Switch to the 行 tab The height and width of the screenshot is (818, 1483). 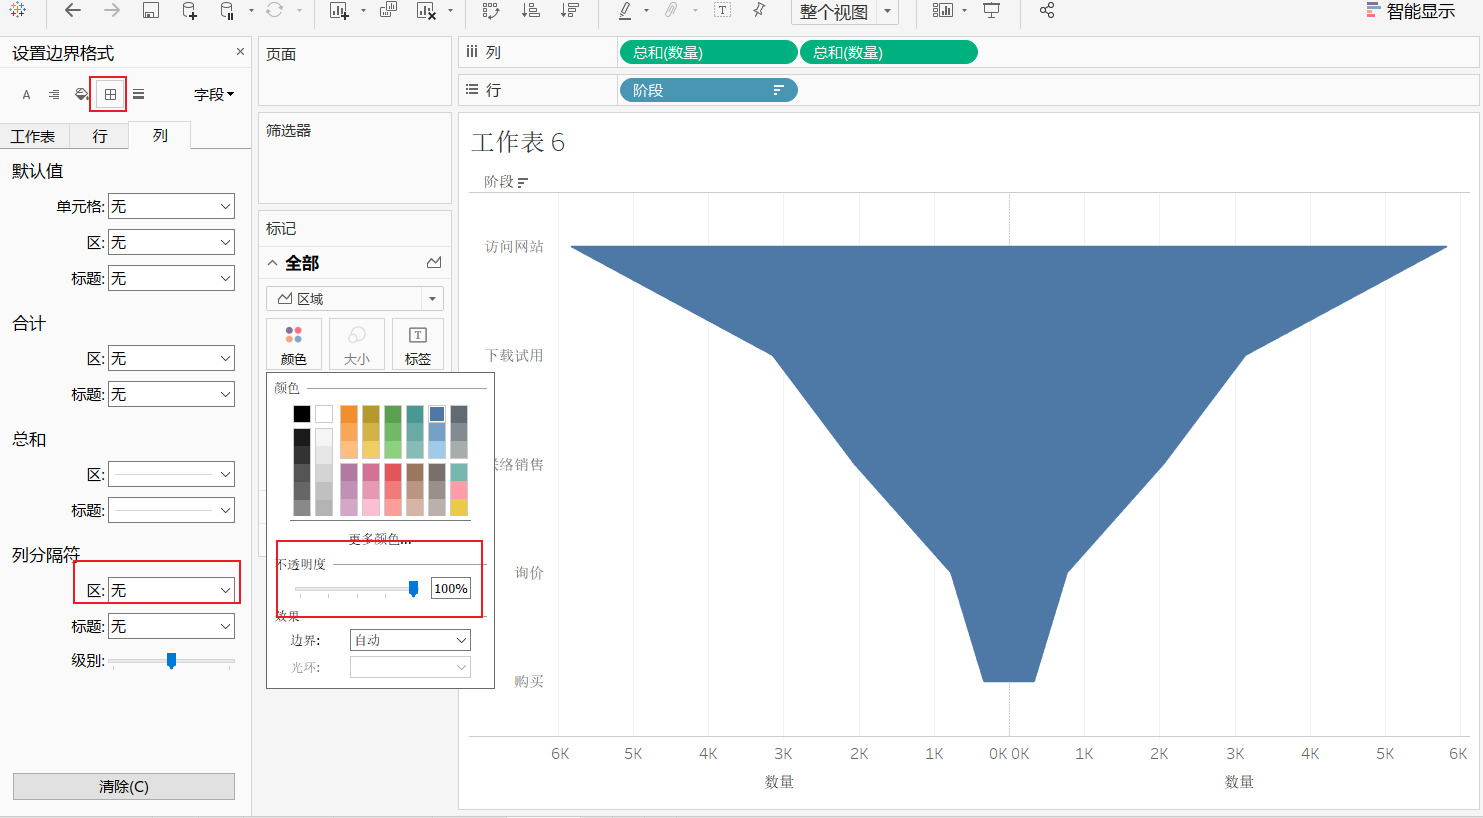[x=99, y=136]
